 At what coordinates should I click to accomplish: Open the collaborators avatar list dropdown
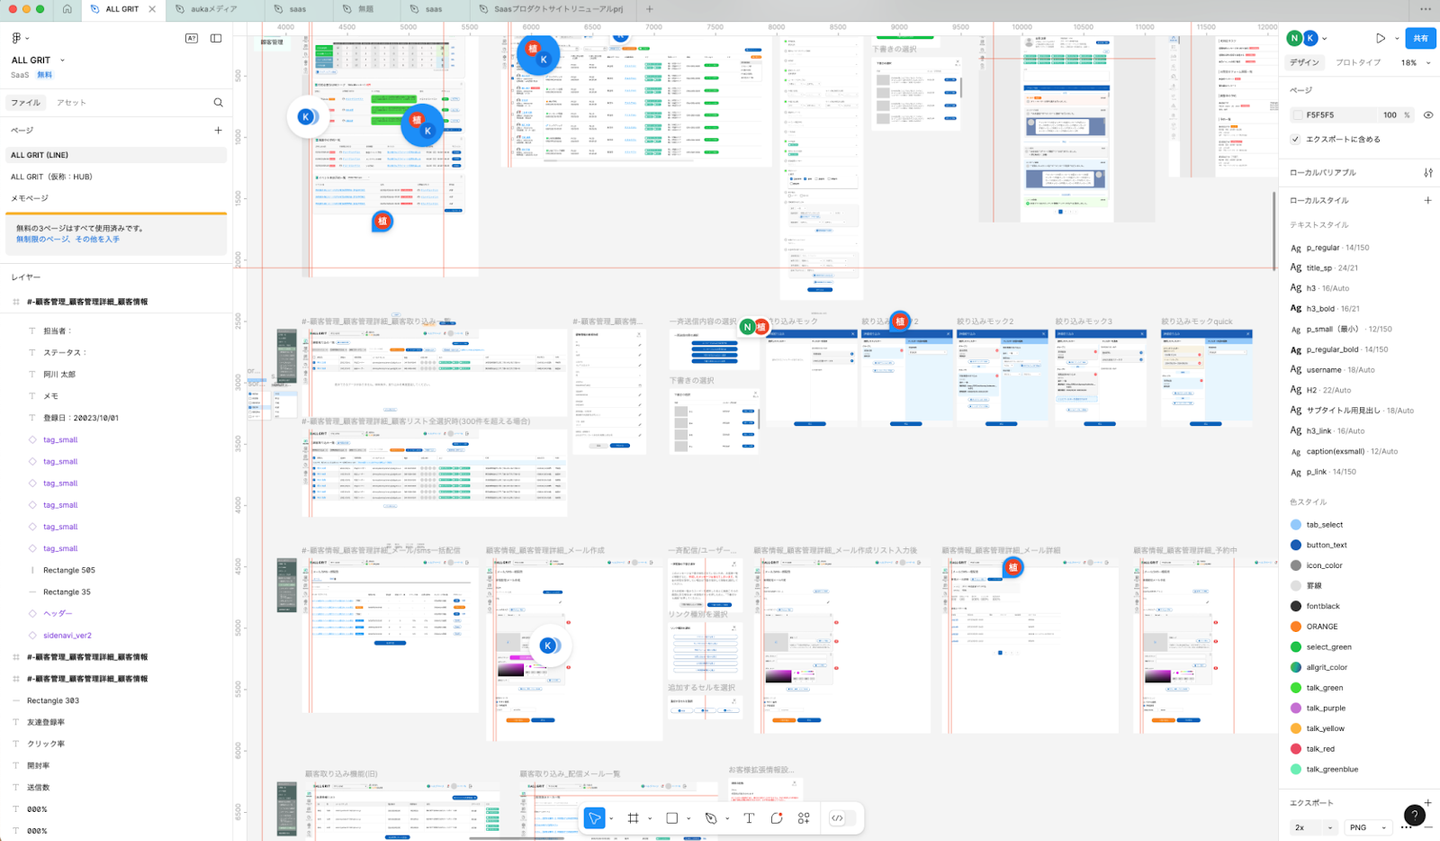coord(1325,39)
